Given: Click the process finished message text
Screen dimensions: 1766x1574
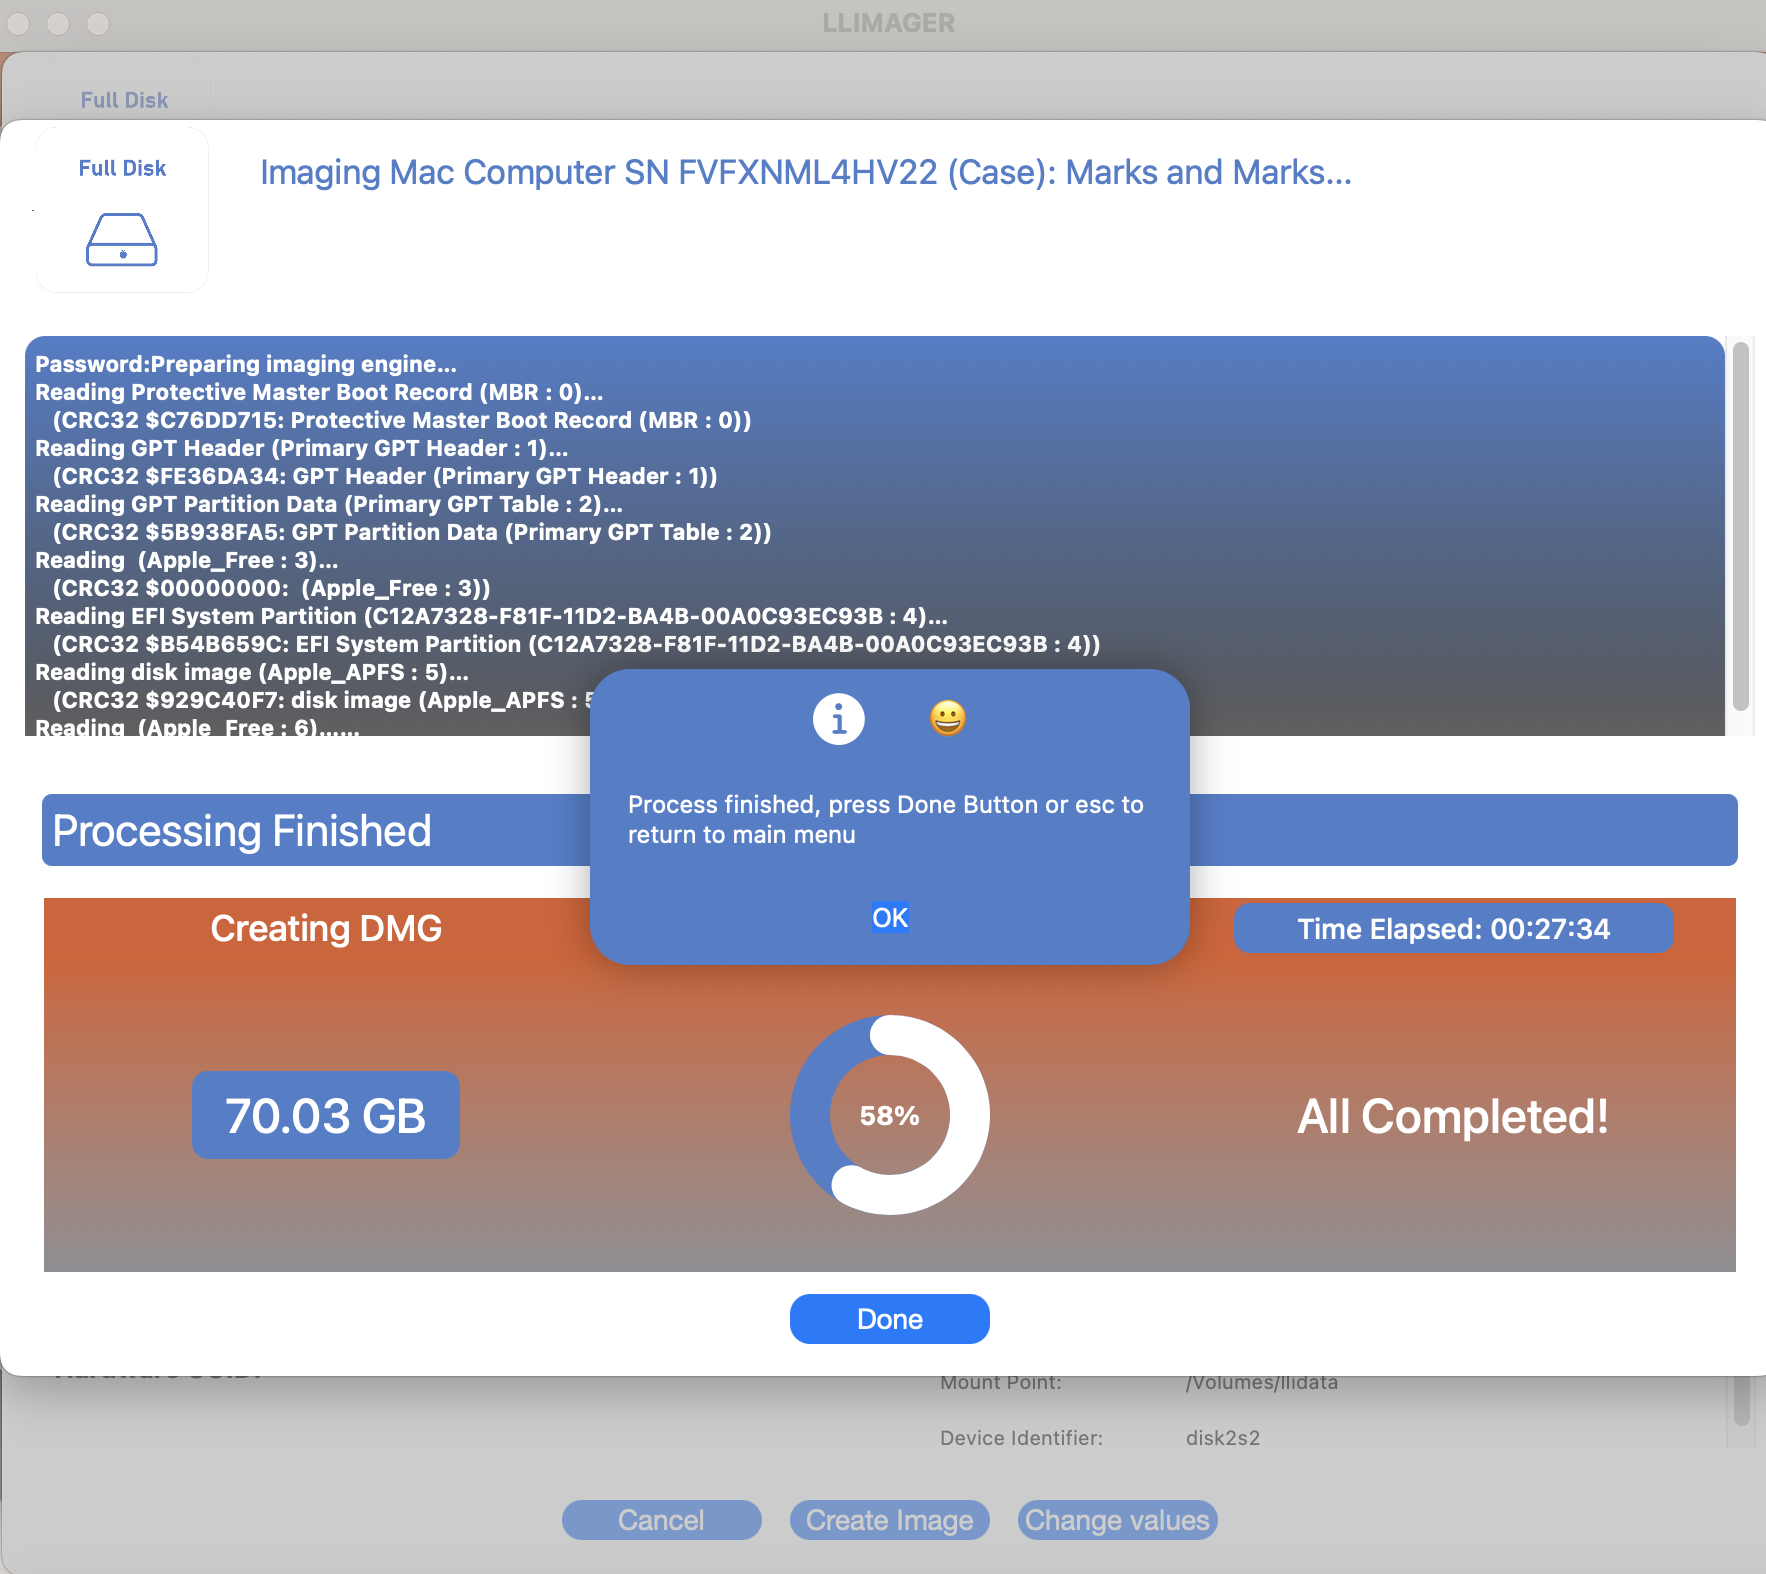Looking at the screenshot, I should (x=885, y=819).
